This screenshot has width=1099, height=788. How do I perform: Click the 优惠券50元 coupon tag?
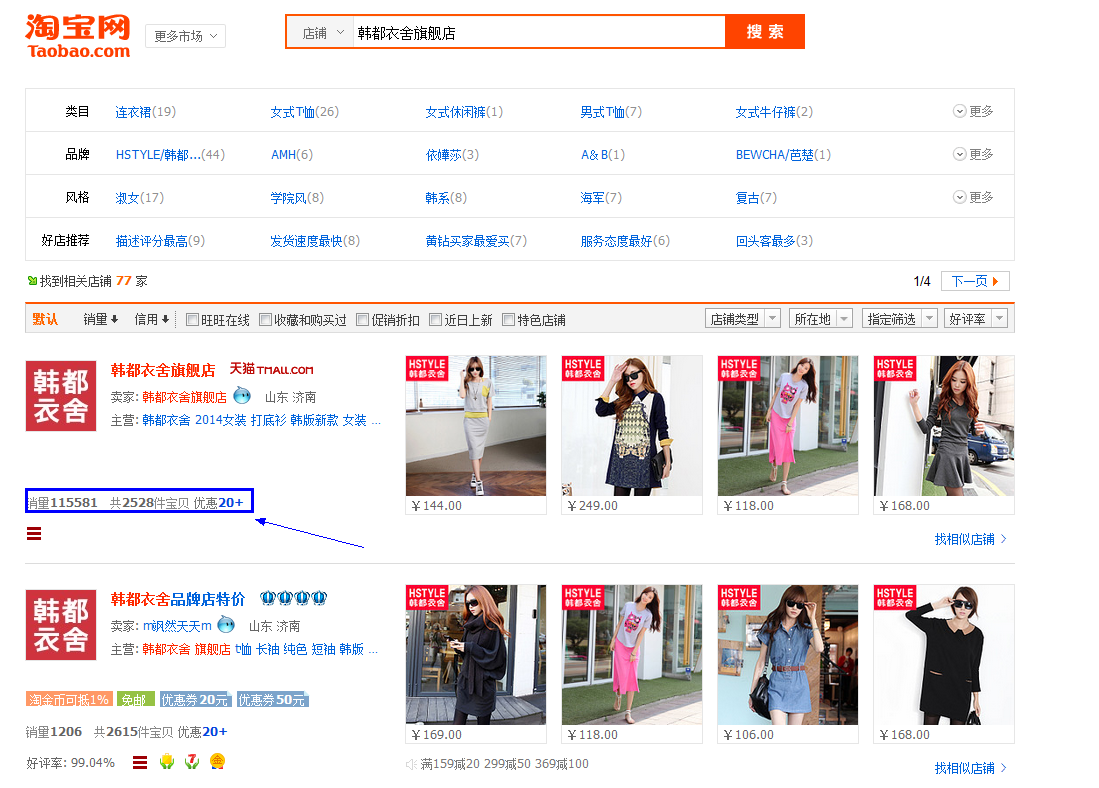[273, 699]
